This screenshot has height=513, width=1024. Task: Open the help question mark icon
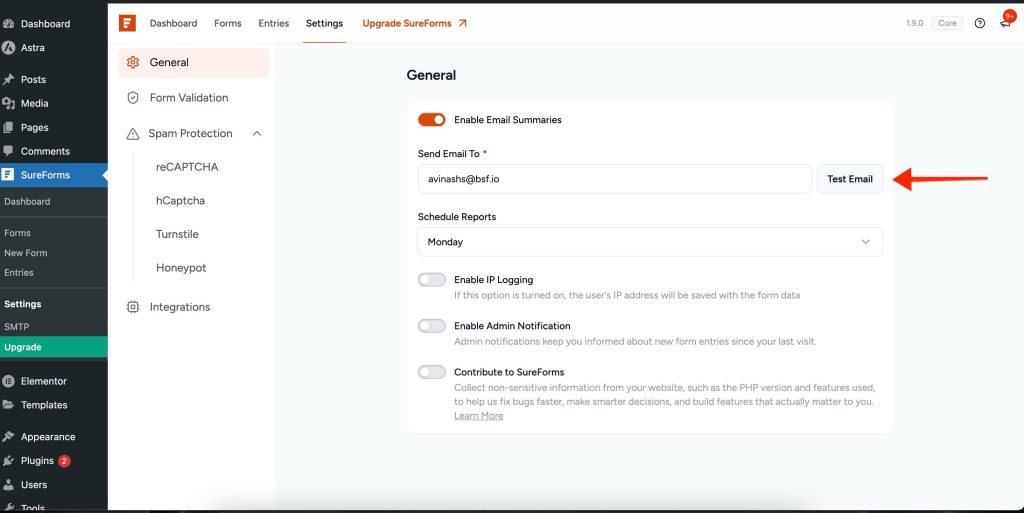[980, 23]
